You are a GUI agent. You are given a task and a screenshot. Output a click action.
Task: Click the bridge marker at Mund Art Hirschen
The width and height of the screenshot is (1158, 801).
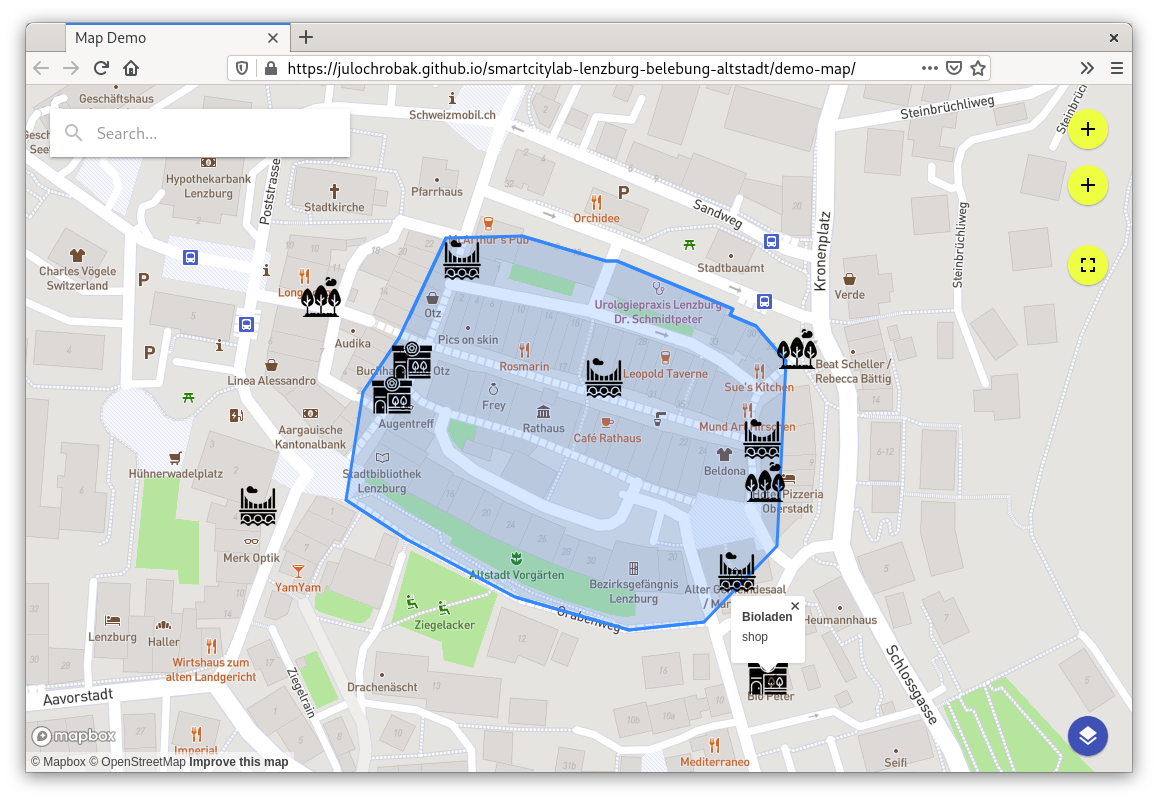tap(761, 439)
